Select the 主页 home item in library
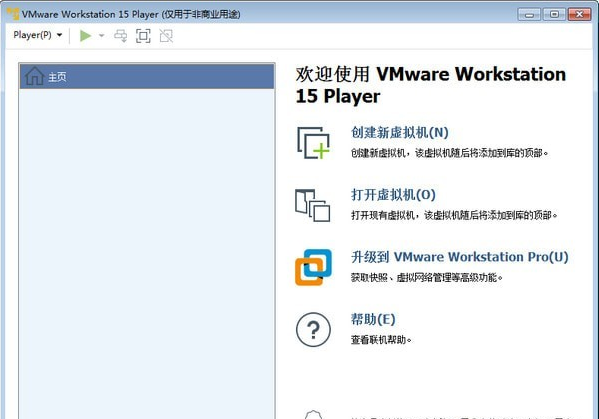 pyautogui.click(x=147, y=76)
